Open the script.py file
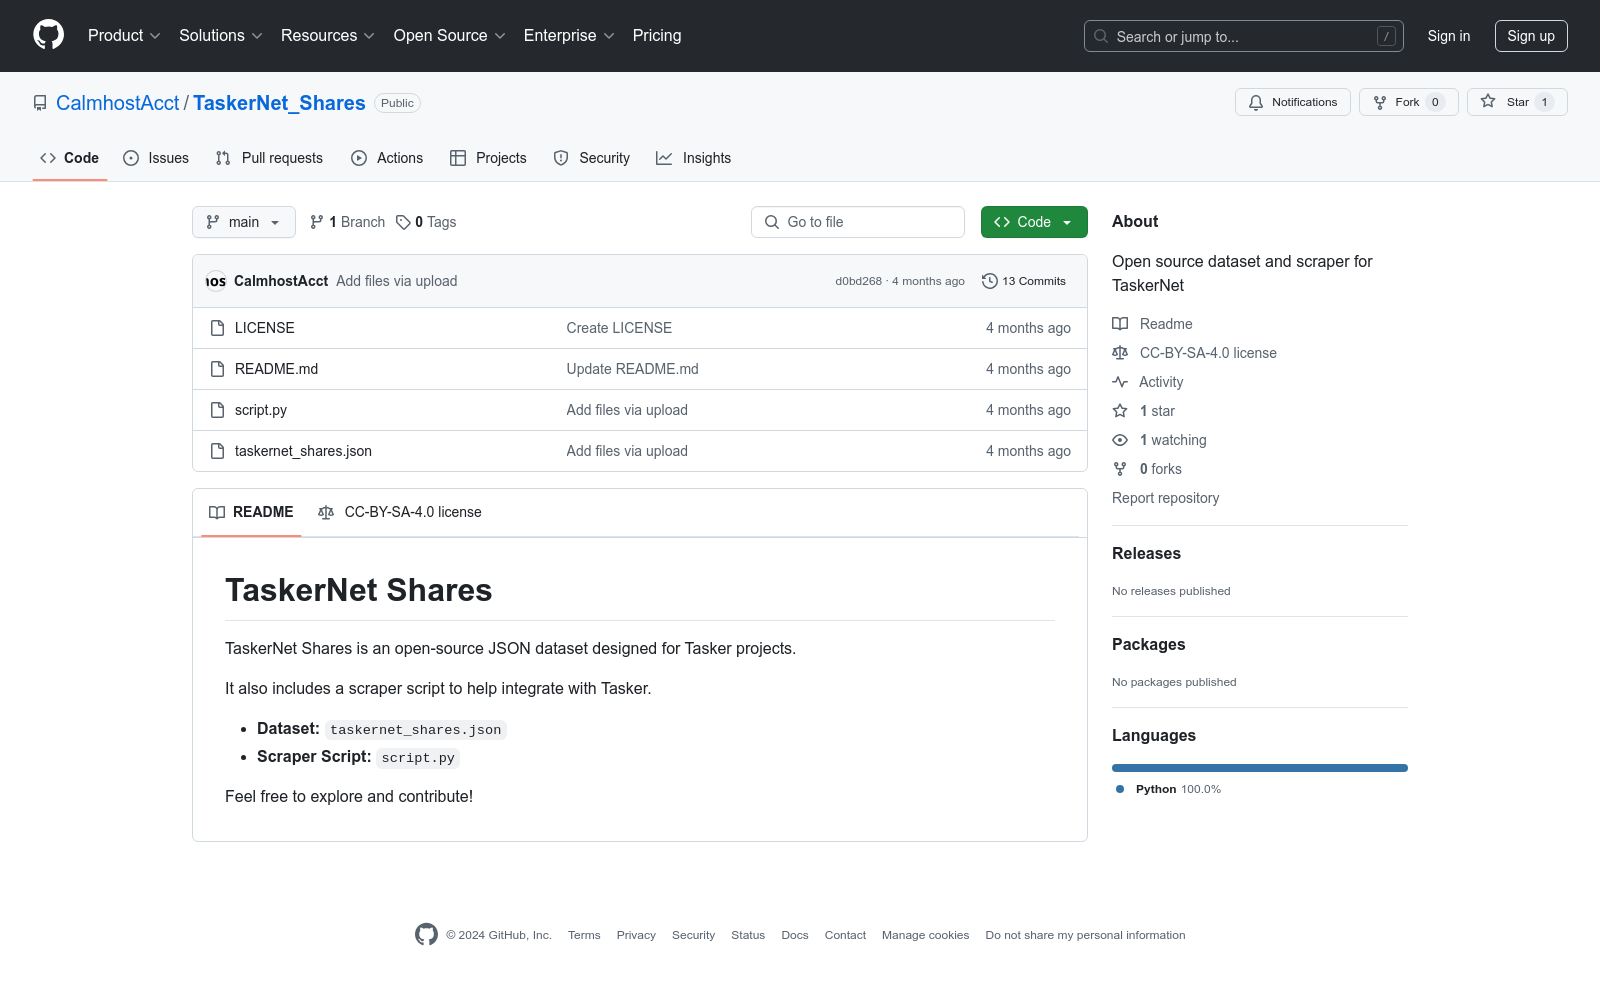This screenshot has width=1600, height=1000. click(261, 410)
